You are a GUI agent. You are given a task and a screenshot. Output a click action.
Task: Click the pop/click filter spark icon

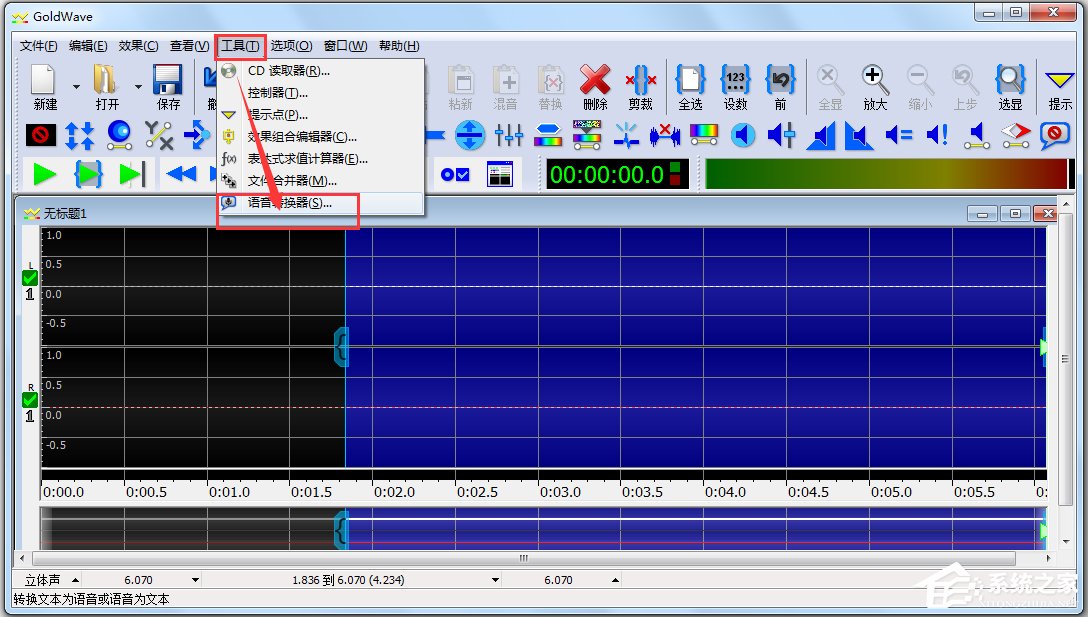click(626, 135)
